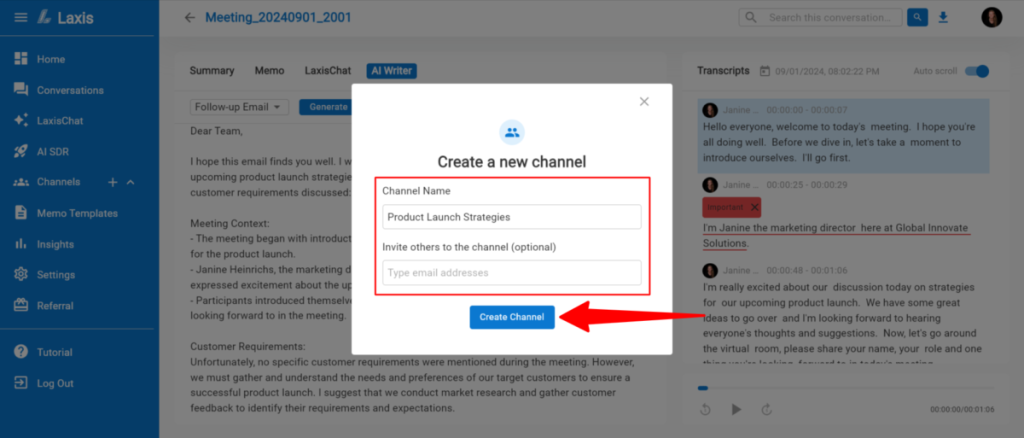This screenshot has height=438, width=1024.
Task: Click the Channel Name input field
Action: coord(511,217)
